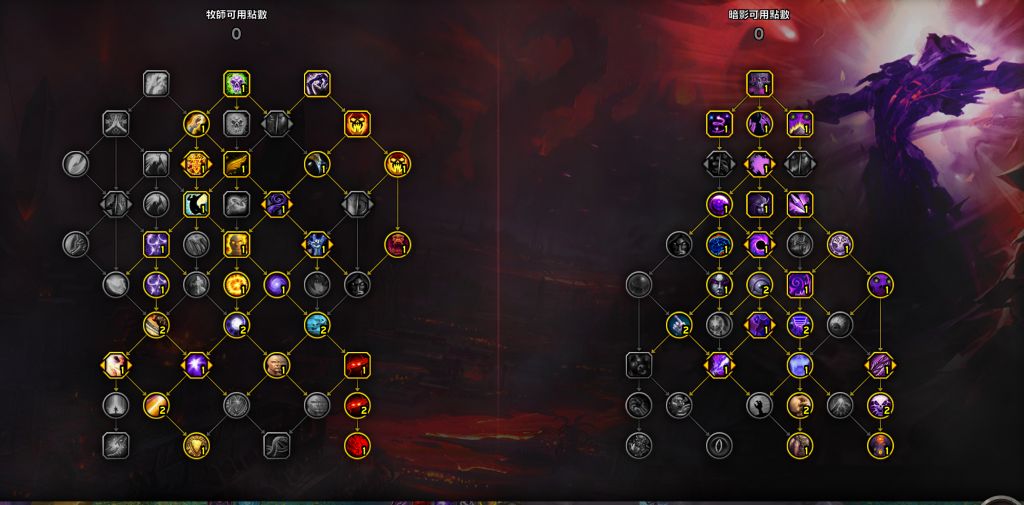Select the topmost Shadow tree talent
Viewport: 1024px width, 505px height.
759,84
